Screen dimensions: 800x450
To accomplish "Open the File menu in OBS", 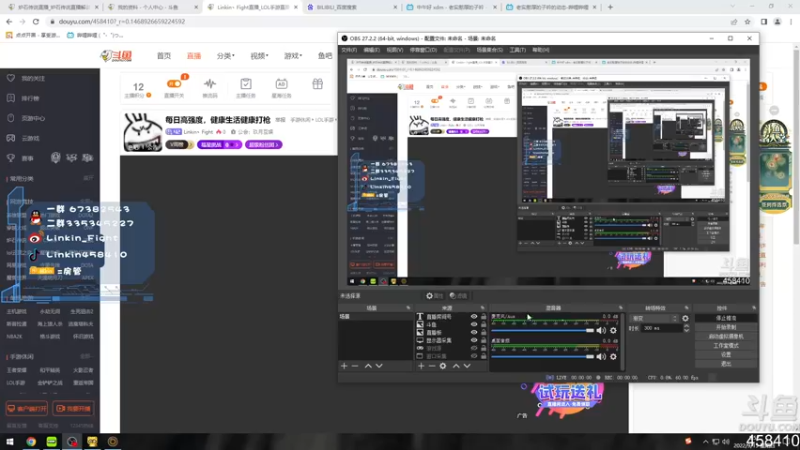I will click(349, 50).
